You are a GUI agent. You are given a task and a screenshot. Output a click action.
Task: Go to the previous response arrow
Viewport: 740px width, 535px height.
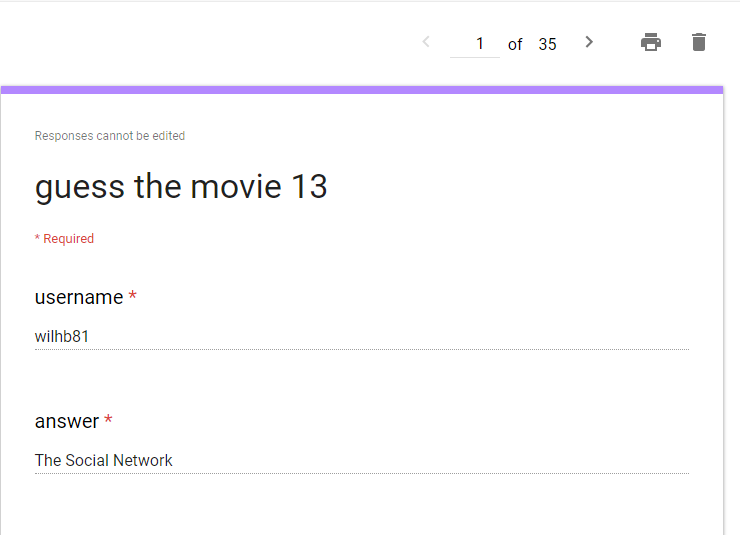click(426, 42)
